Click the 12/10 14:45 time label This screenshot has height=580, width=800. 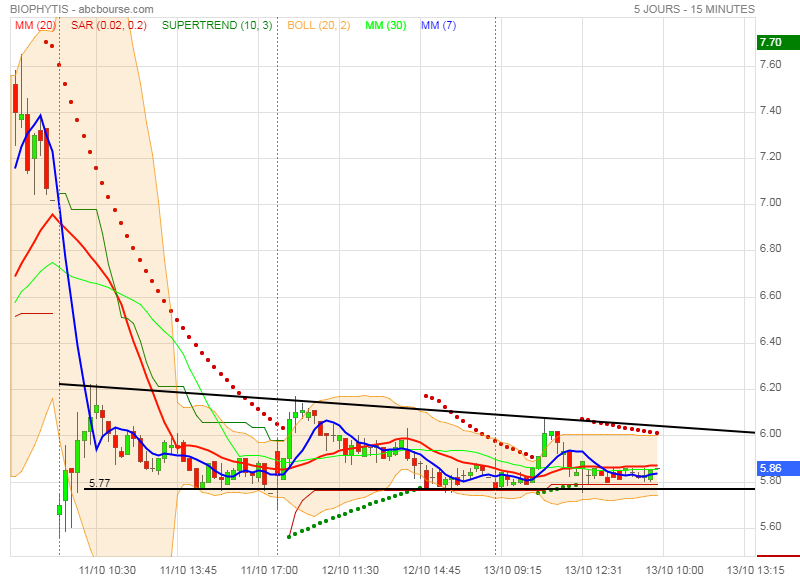pos(432,570)
